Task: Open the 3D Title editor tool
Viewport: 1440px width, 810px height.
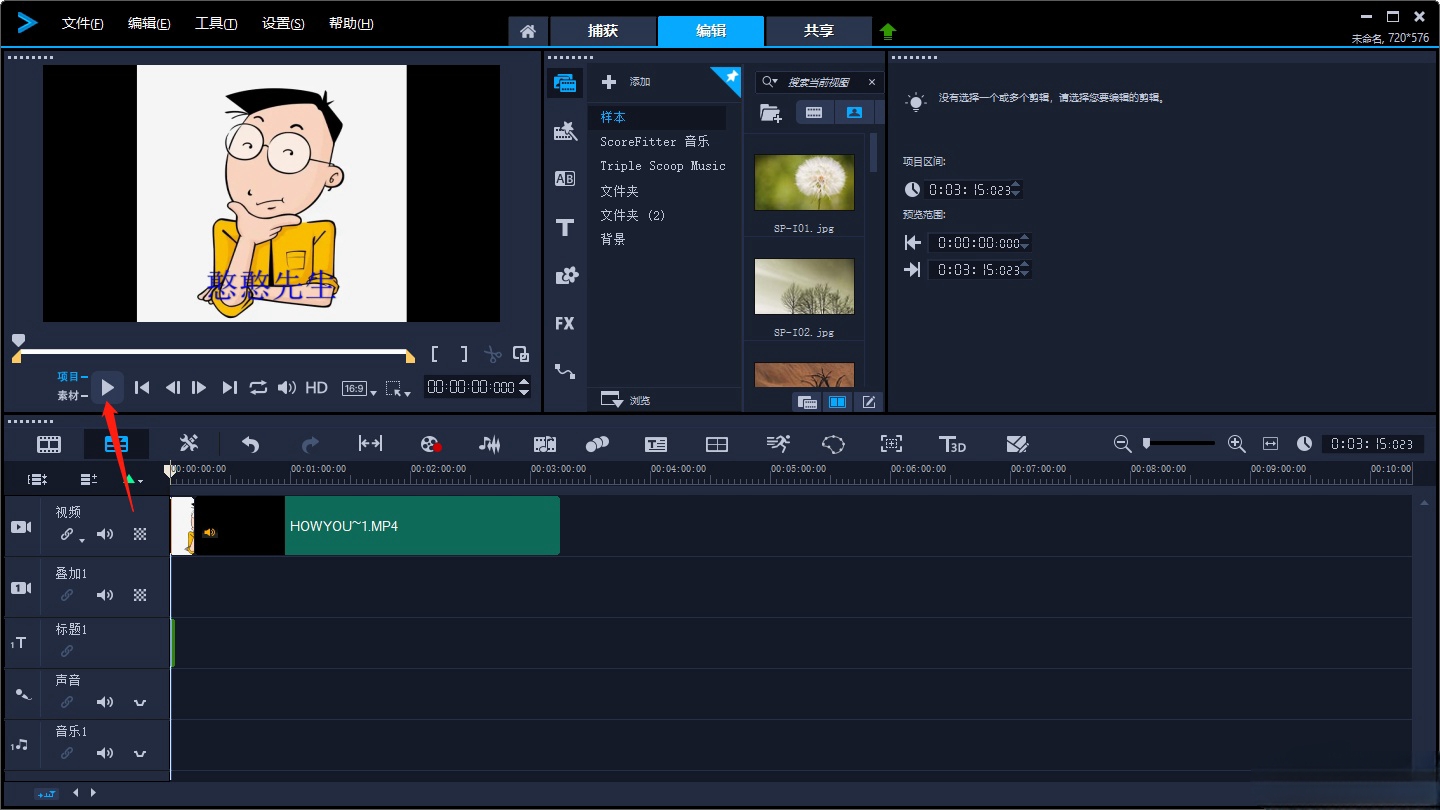Action: pyautogui.click(x=952, y=444)
